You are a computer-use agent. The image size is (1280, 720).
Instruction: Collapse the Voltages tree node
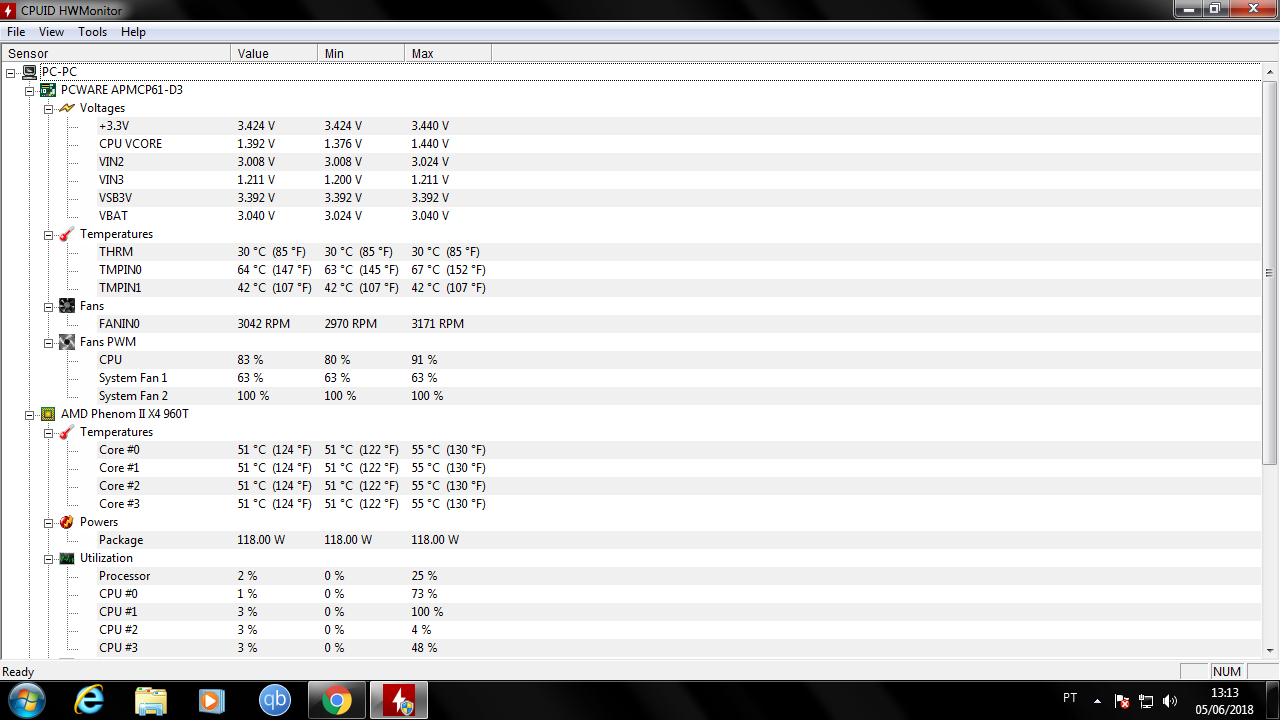tap(48, 108)
